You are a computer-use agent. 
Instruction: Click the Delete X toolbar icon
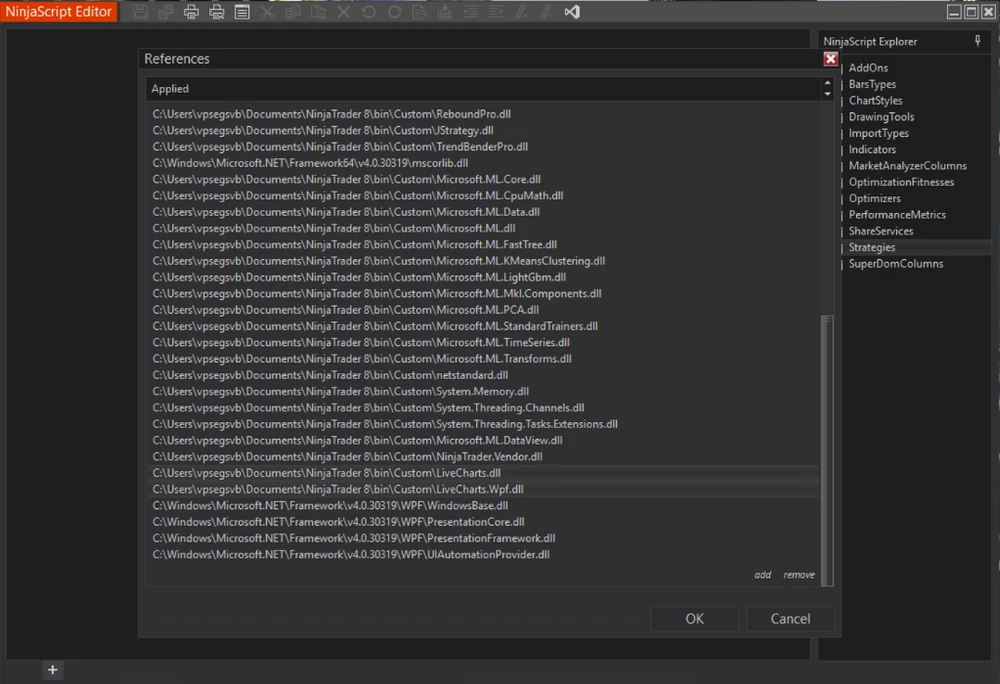(344, 12)
